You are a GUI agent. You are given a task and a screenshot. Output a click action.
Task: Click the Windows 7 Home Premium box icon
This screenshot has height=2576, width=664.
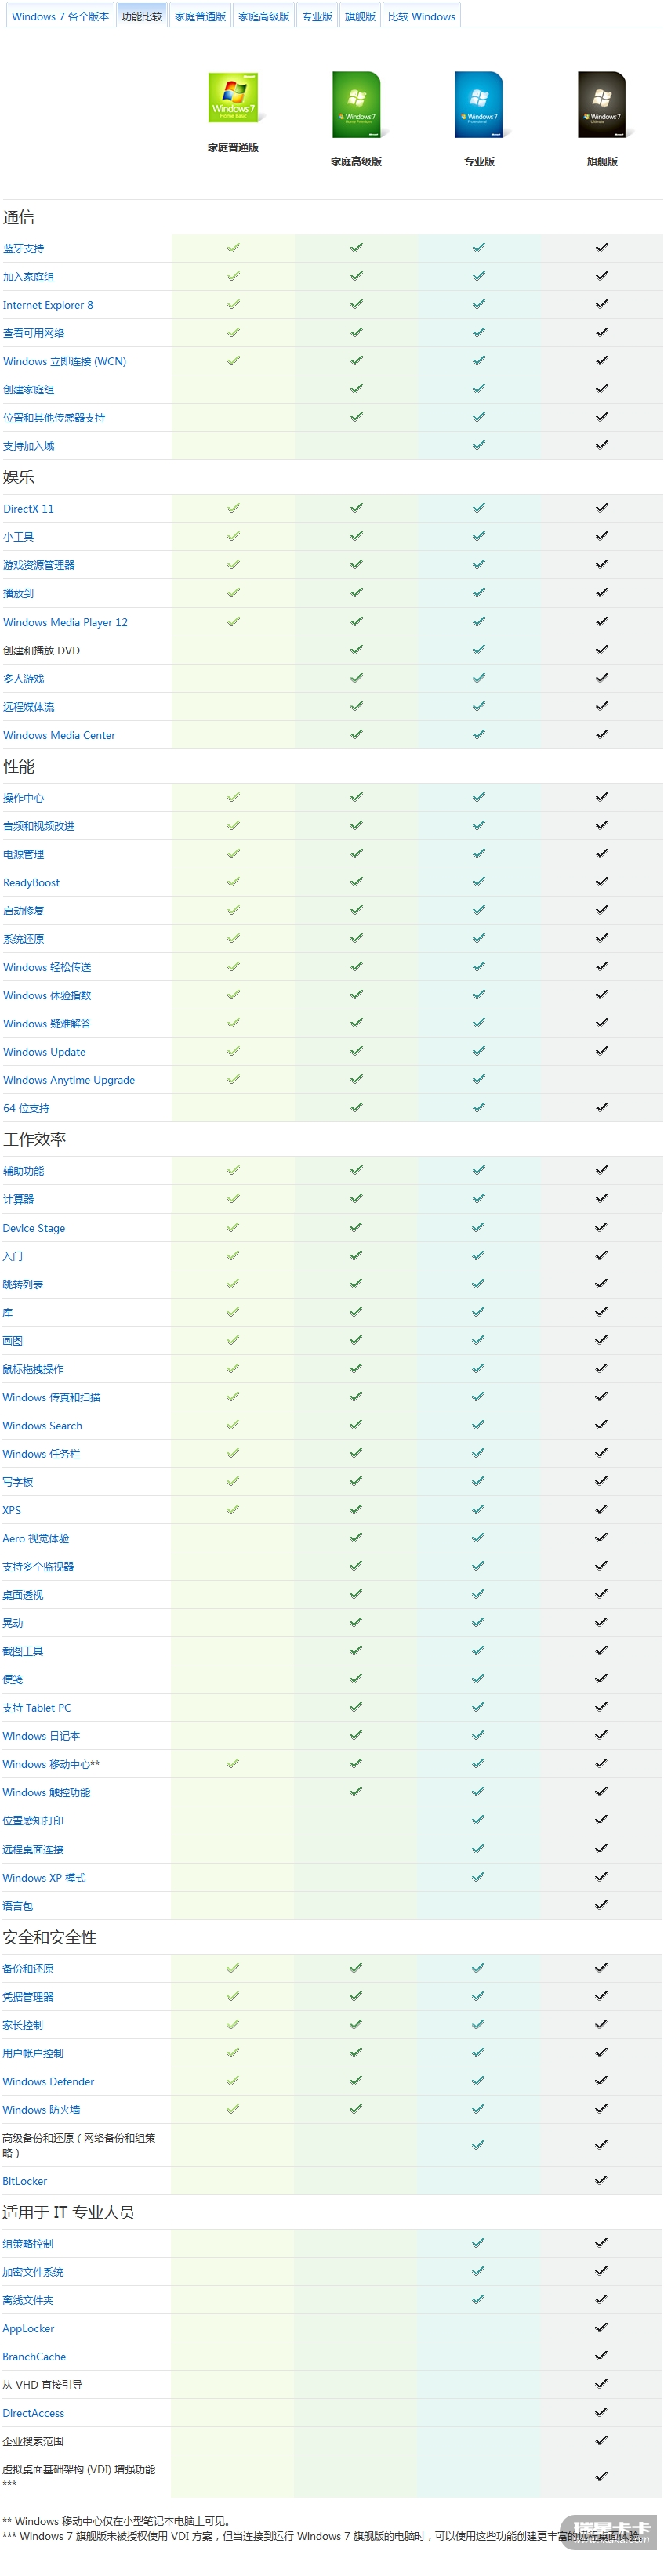pyautogui.click(x=357, y=104)
